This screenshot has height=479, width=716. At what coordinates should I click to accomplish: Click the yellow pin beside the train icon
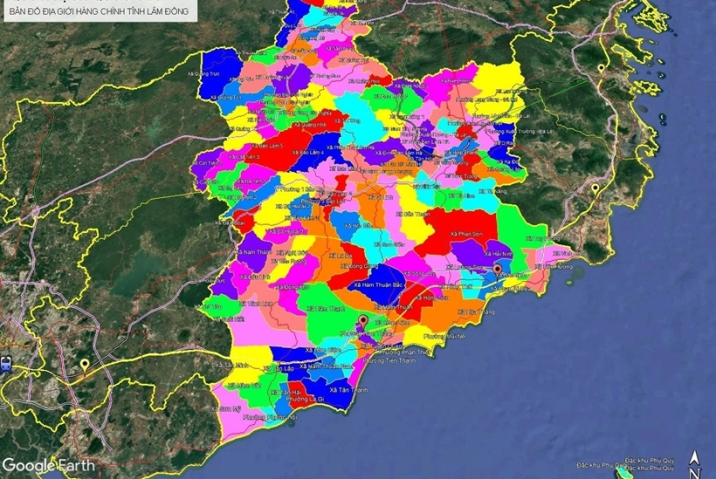(85, 364)
